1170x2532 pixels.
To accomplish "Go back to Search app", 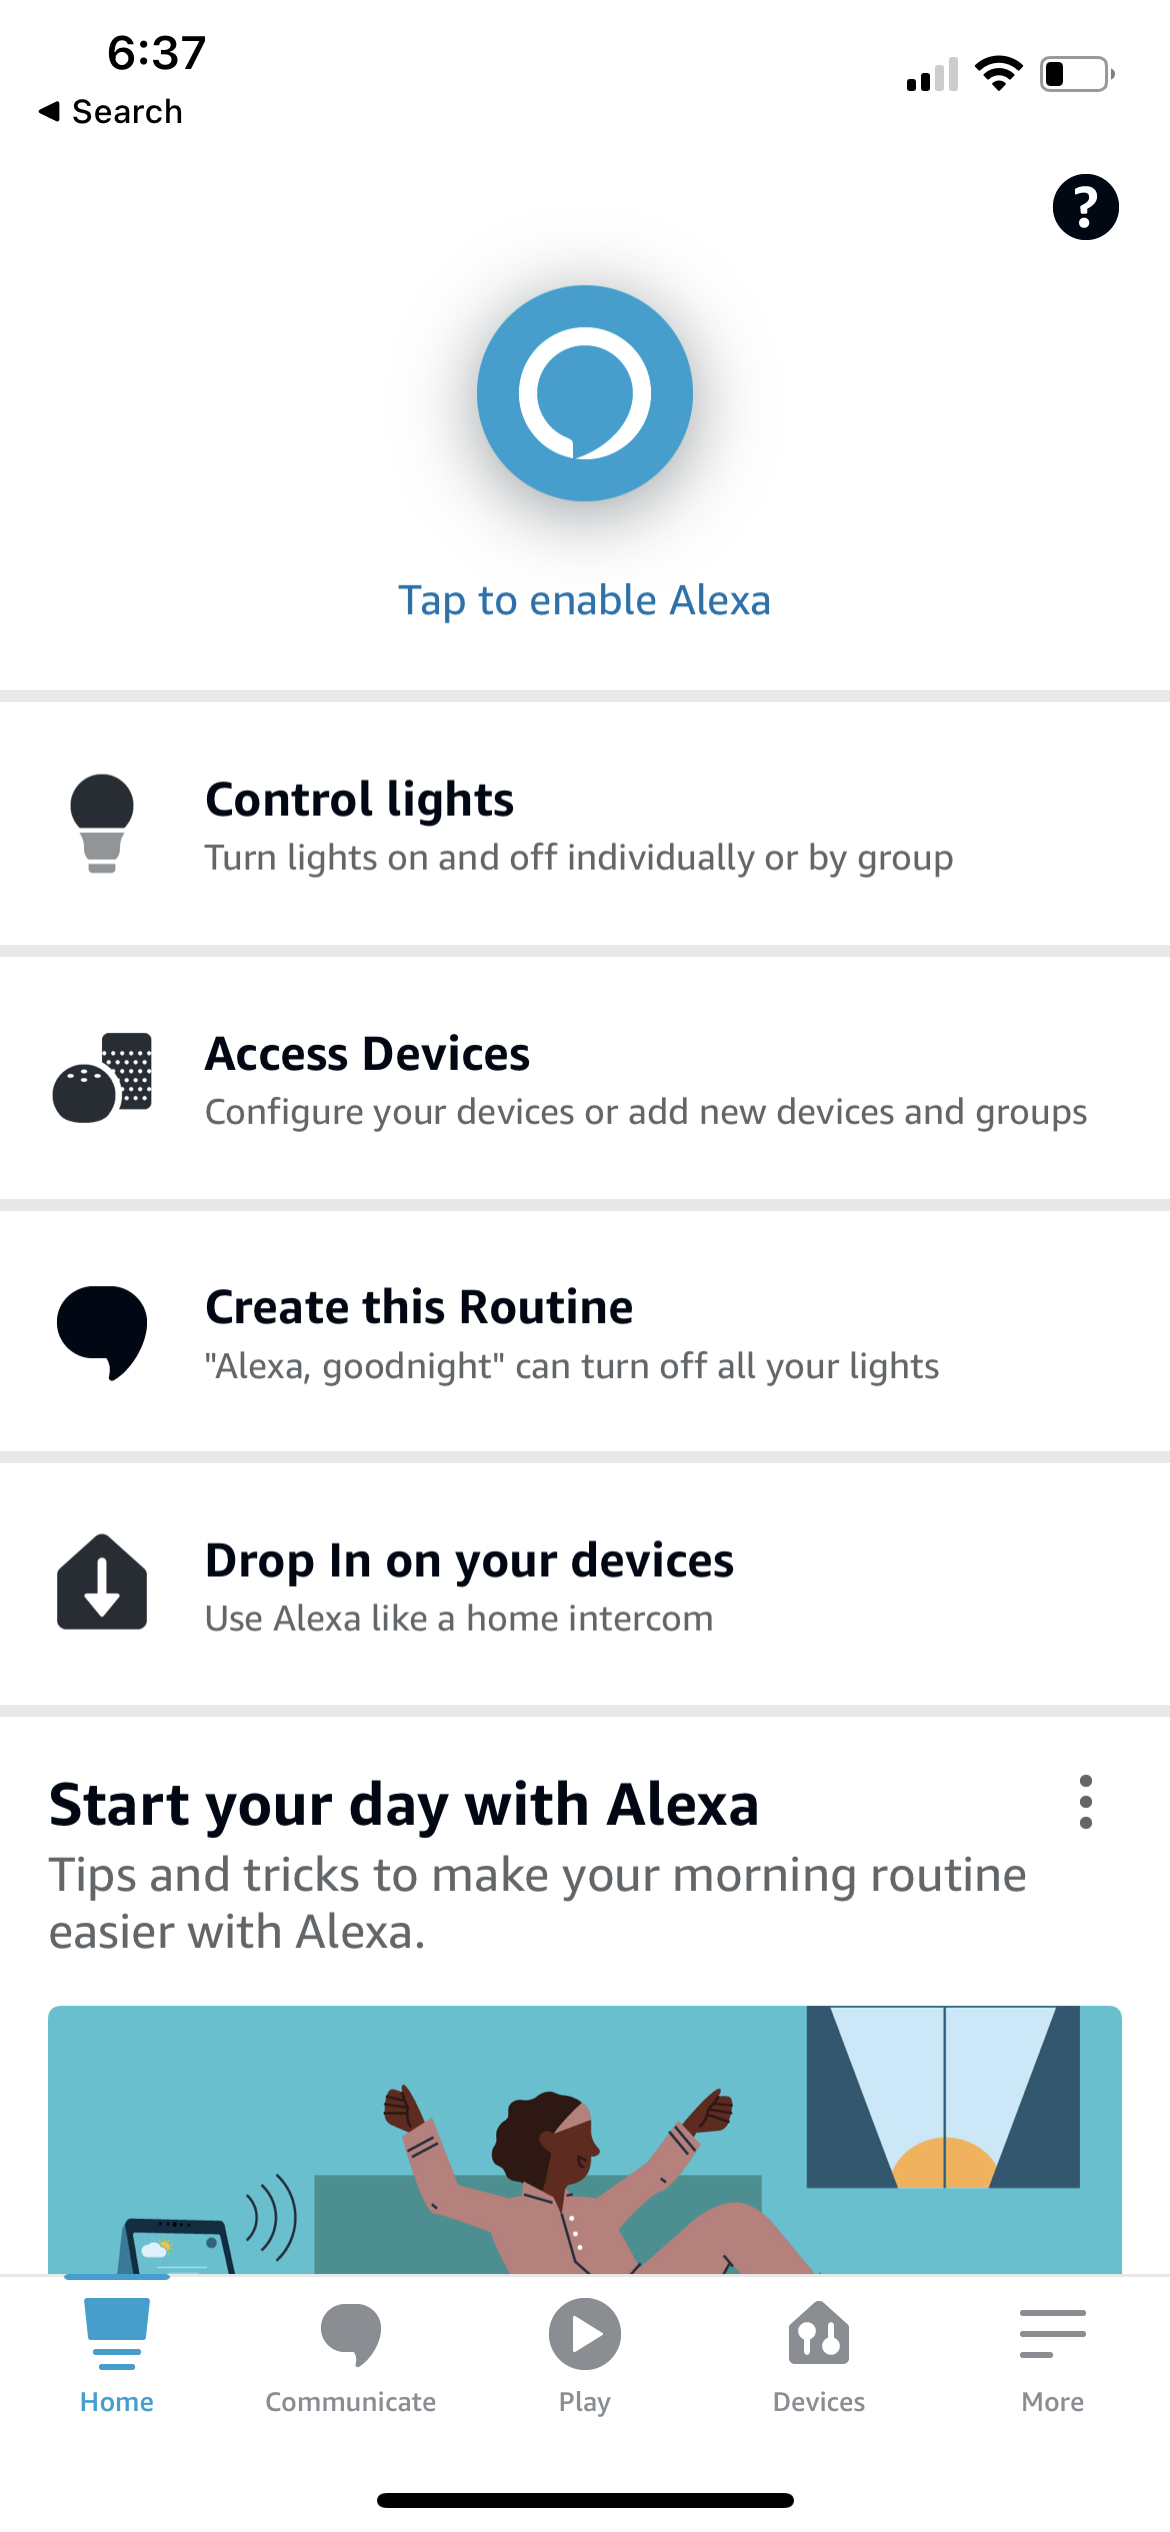I will (x=111, y=112).
